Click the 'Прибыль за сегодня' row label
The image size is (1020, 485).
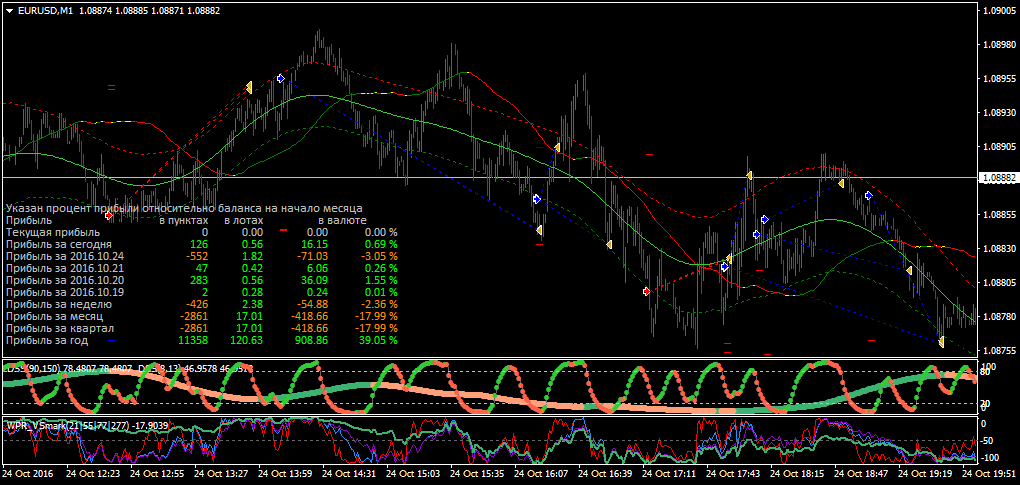click(x=59, y=244)
